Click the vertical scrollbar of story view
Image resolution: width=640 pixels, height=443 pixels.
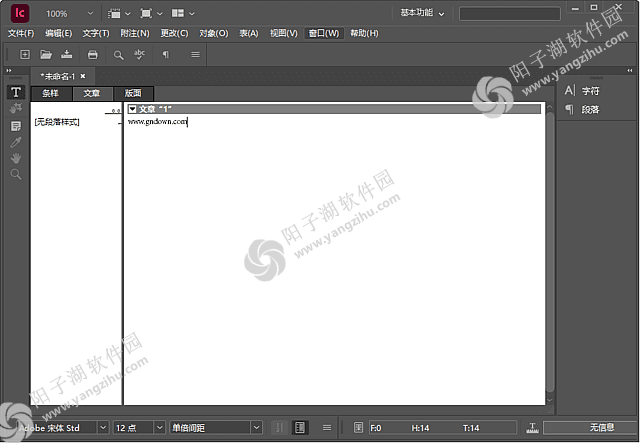click(x=550, y=252)
